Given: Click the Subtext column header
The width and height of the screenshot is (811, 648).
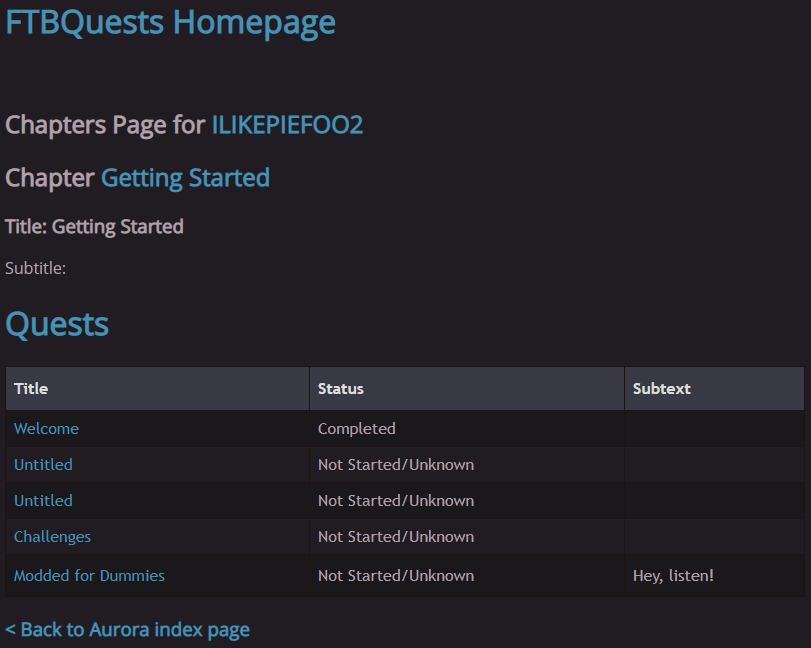Looking at the screenshot, I should [661, 388].
